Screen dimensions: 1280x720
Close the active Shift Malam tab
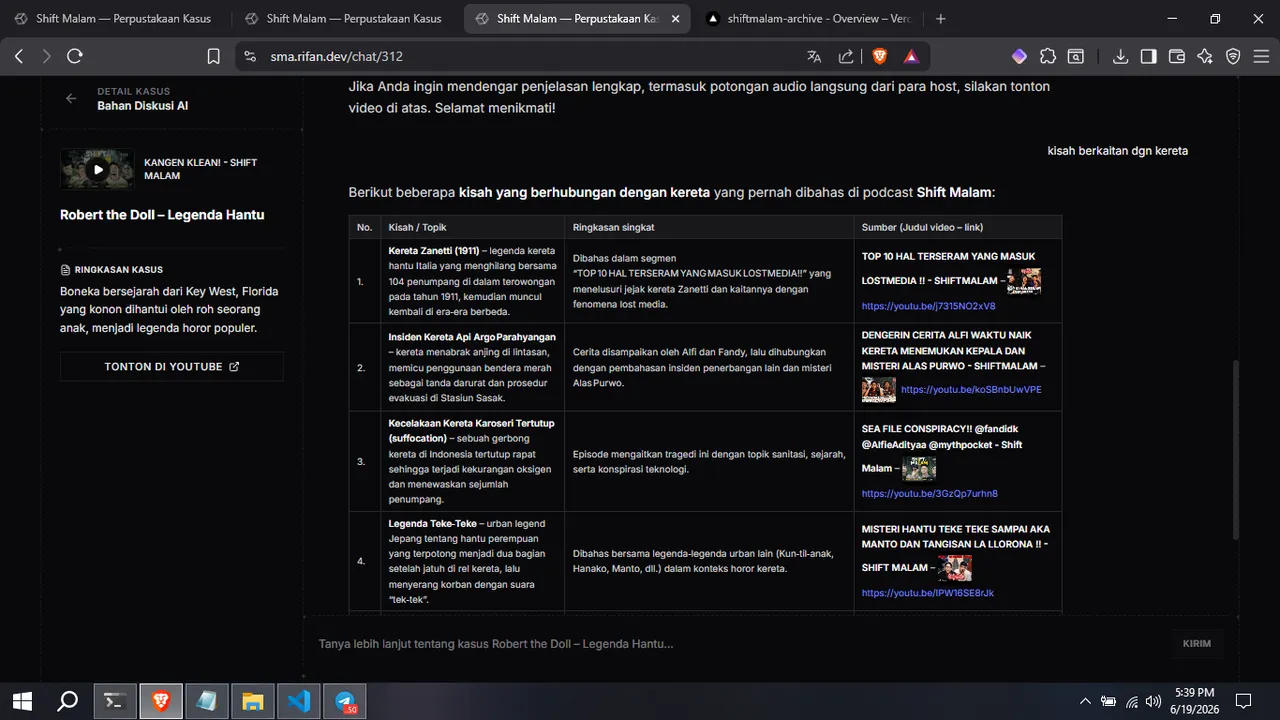(676, 19)
